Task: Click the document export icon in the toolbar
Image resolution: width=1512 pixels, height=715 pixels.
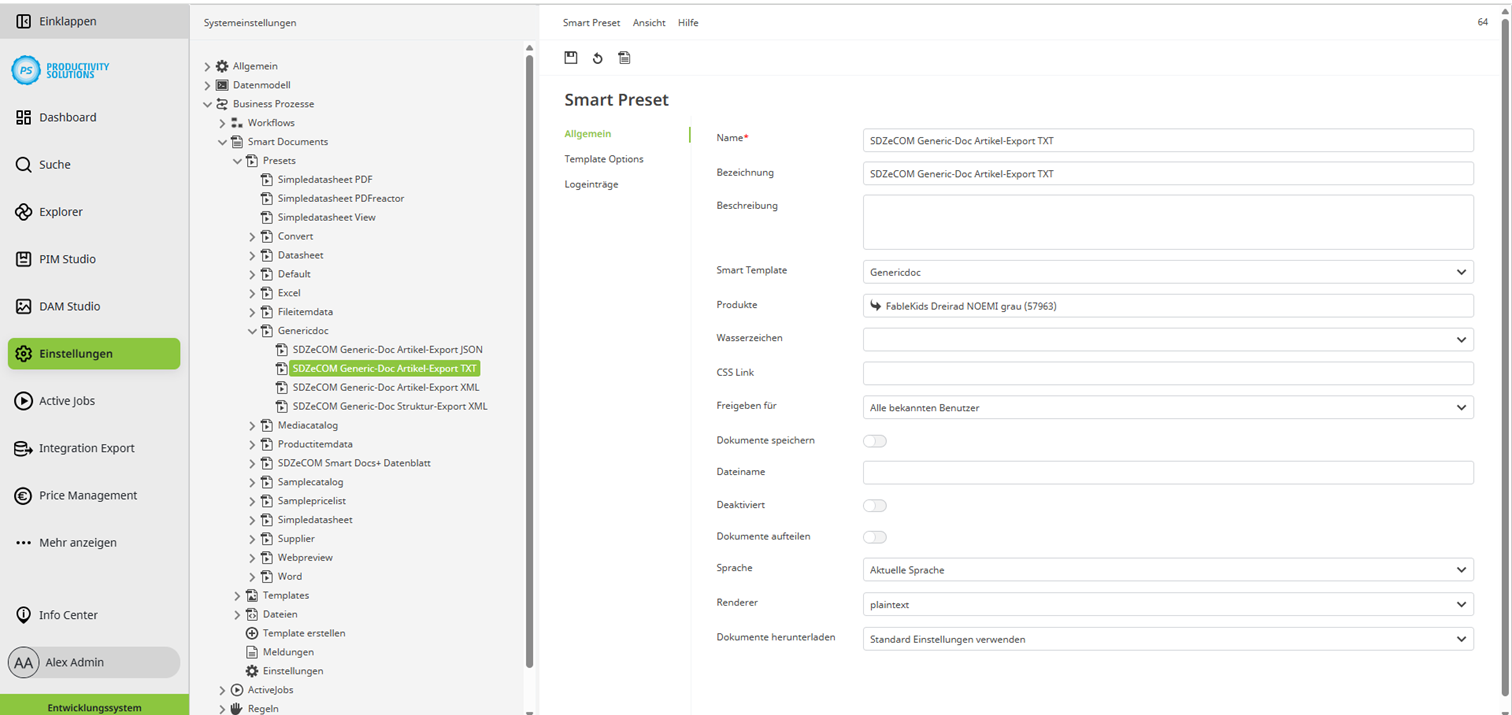Action: click(x=624, y=57)
